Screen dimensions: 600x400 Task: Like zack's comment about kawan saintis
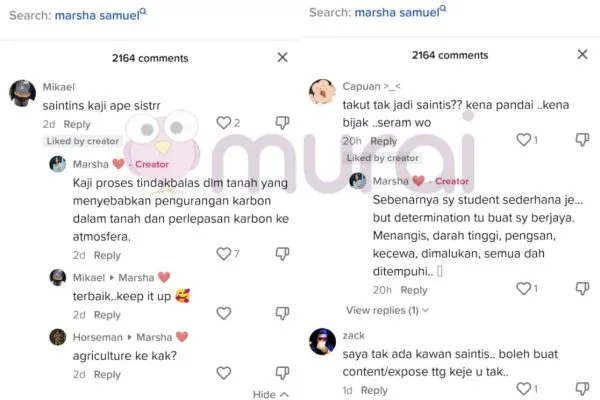[523, 389]
